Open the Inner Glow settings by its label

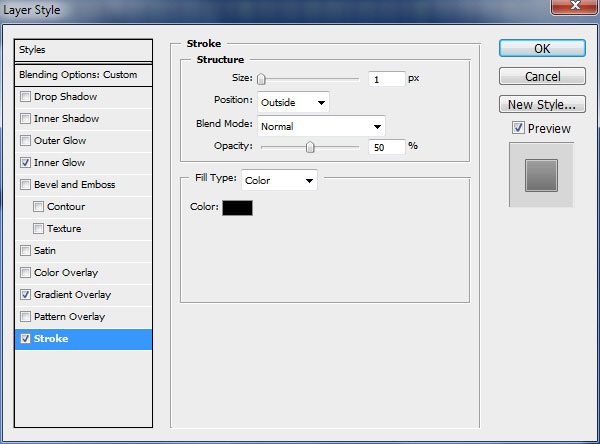[x=59, y=163]
